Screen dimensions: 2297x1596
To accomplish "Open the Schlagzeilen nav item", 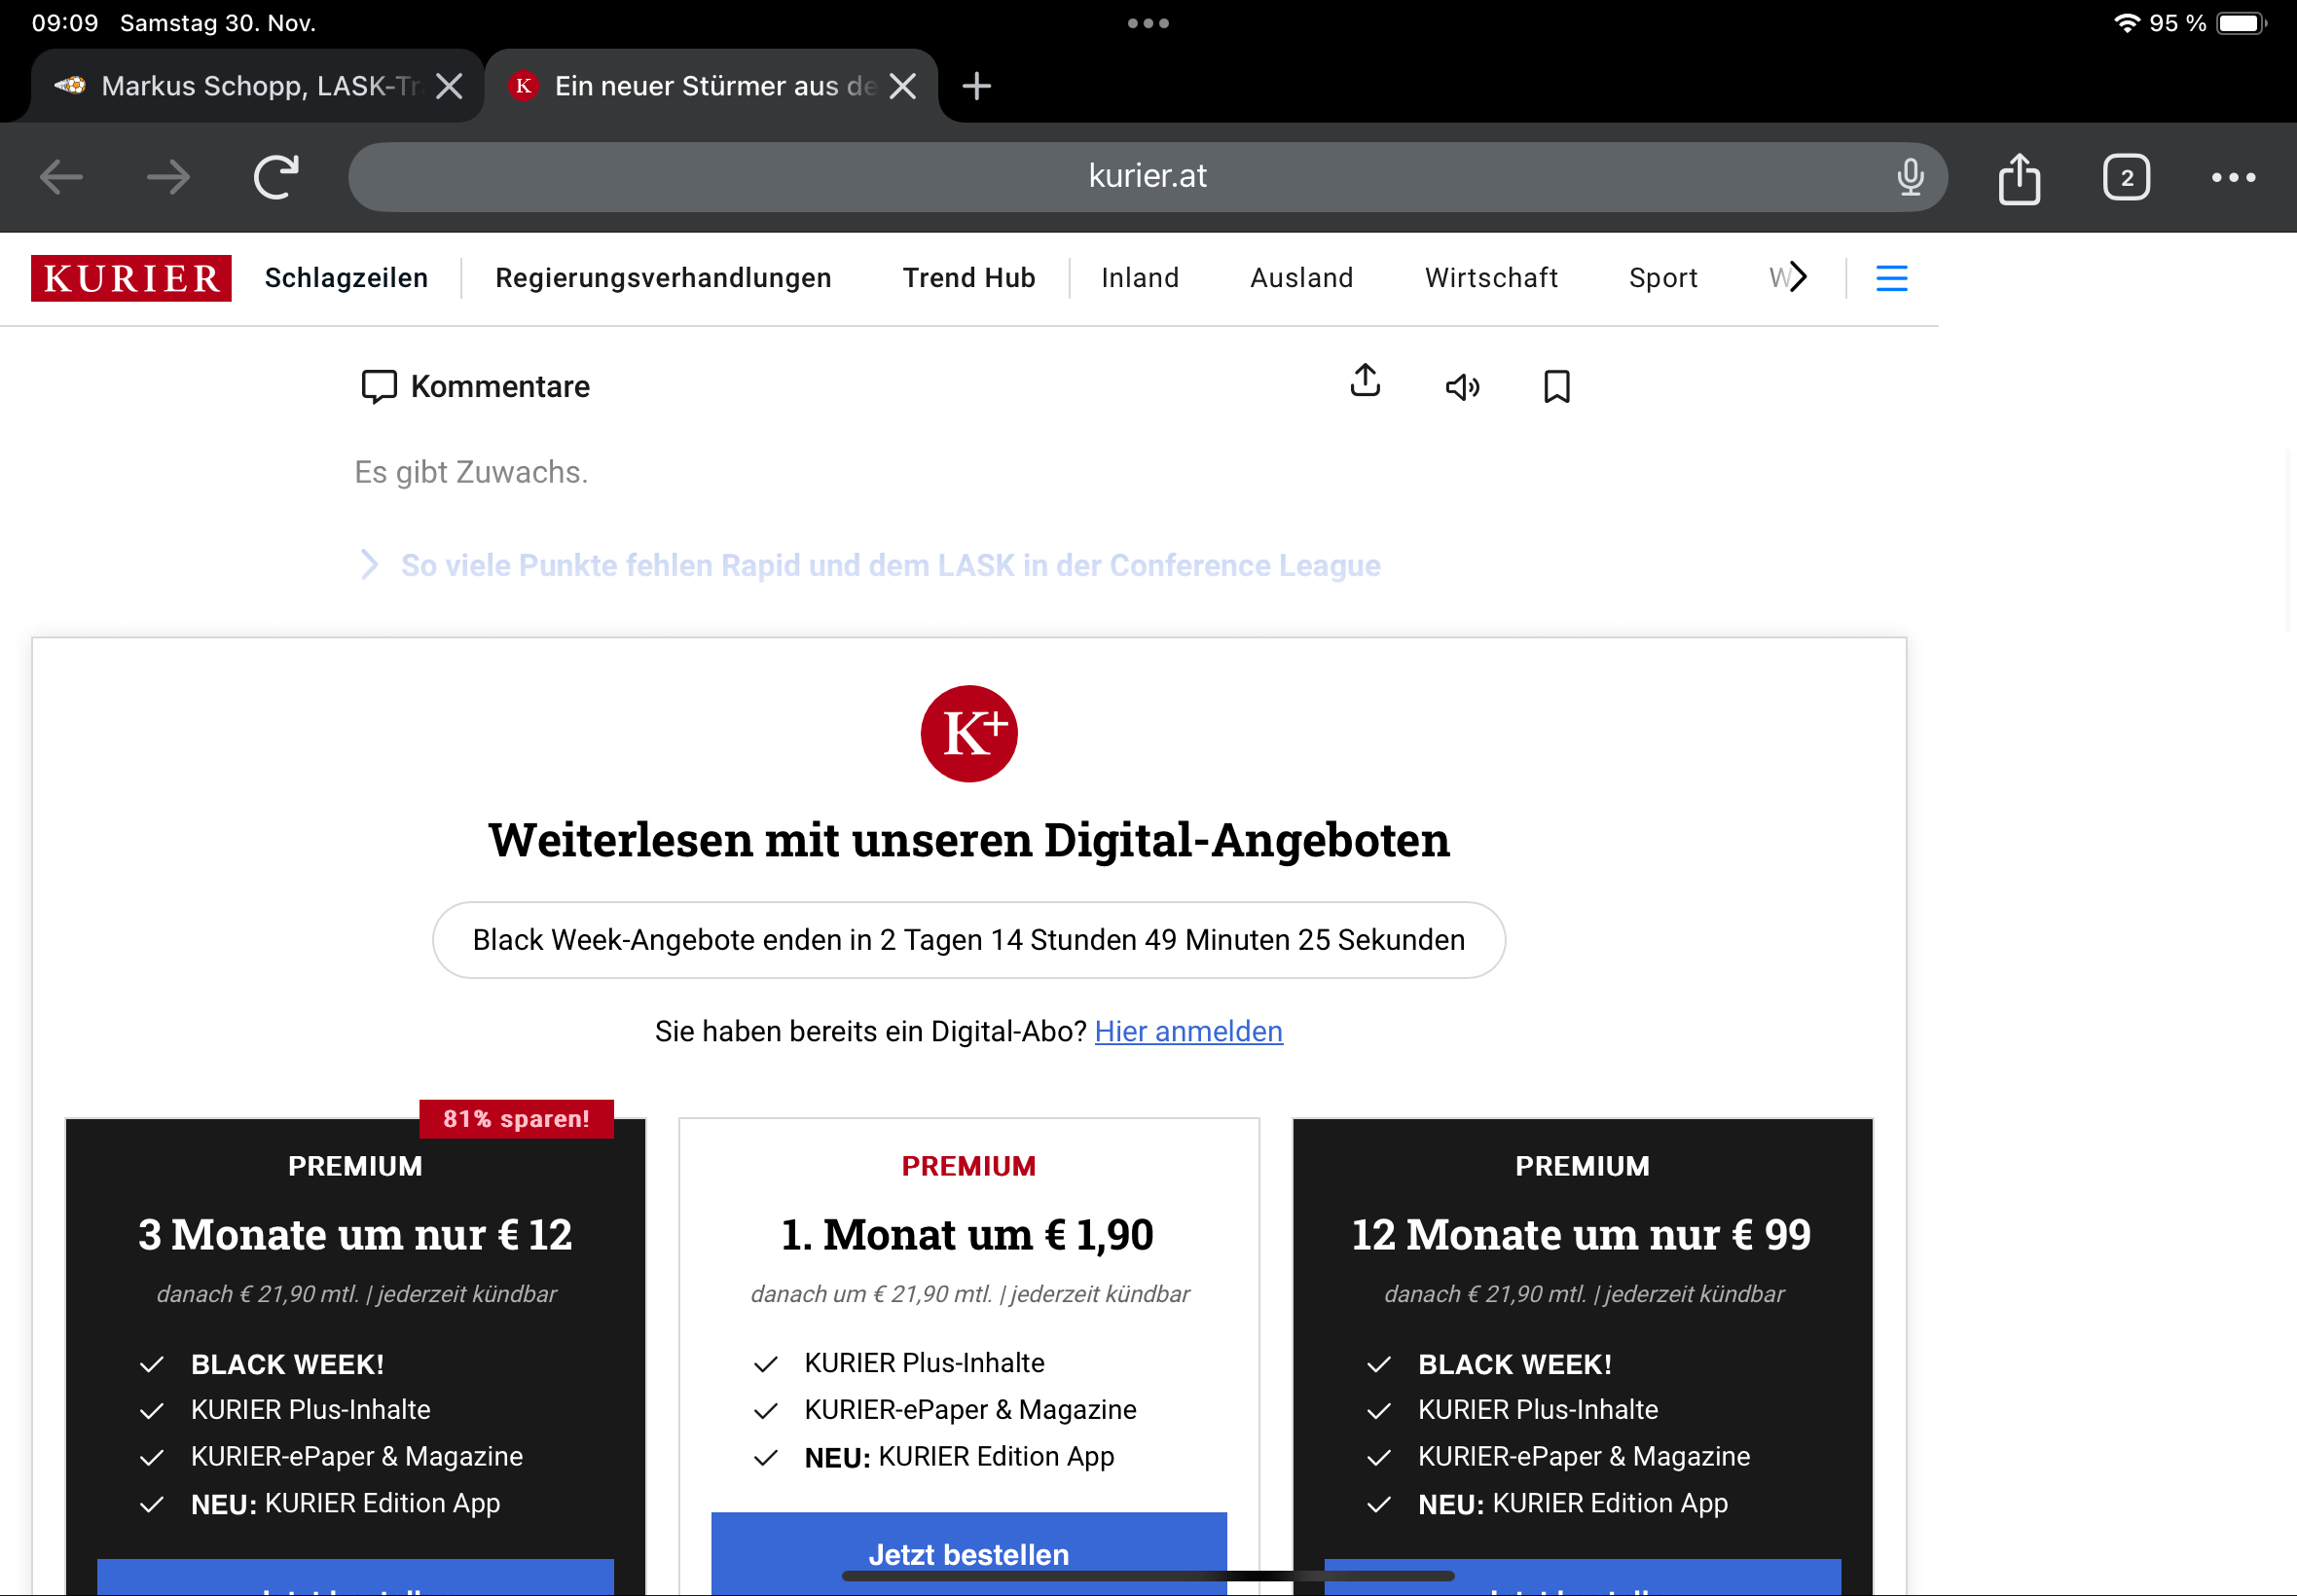I will coord(346,278).
